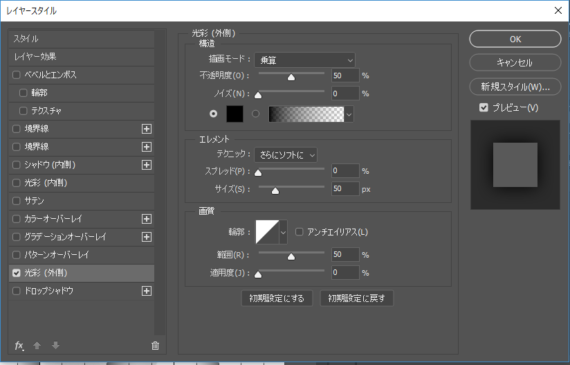Image resolution: width=570 pixels, height=365 pixels.
Task: Click the 範囲 value field
Action: tap(345, 254)
